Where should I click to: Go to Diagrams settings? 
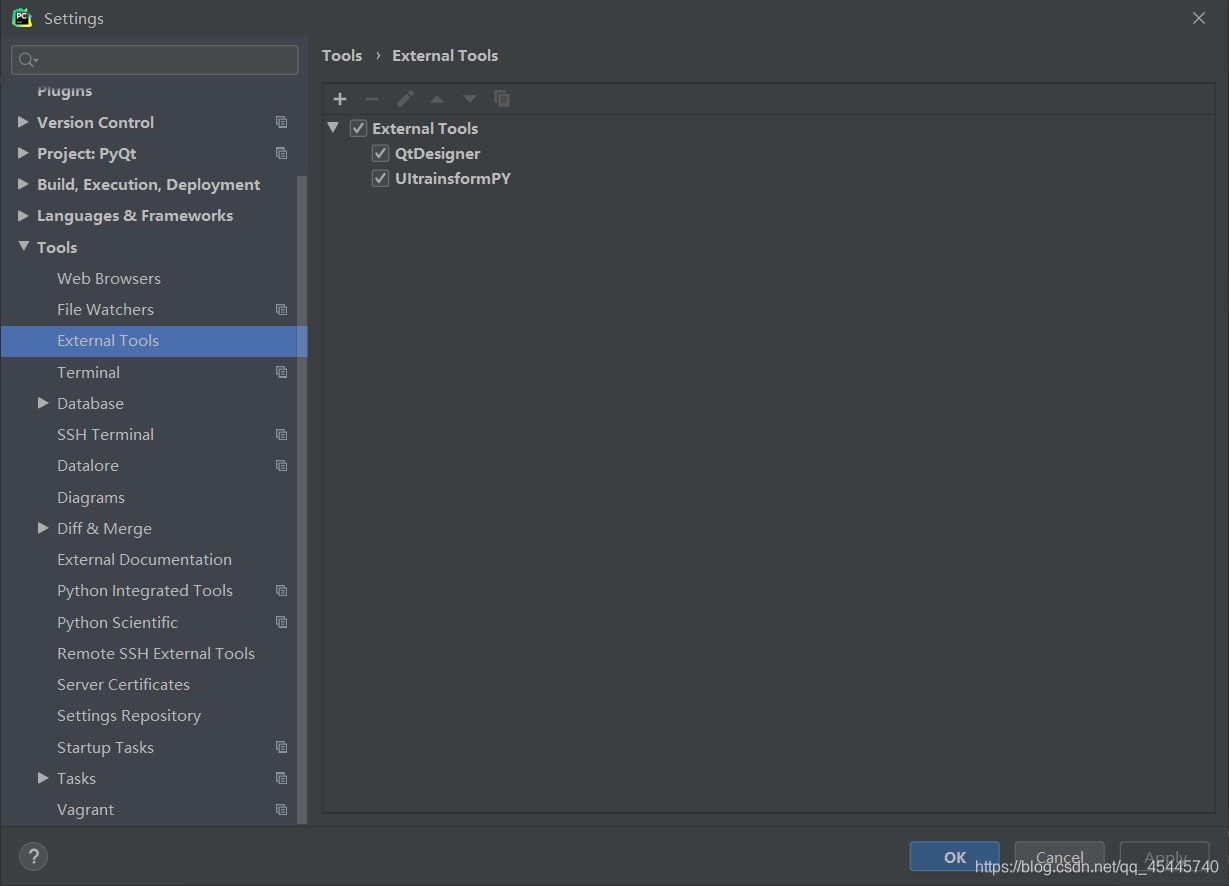pyautogui.click(x=91, y=497)
